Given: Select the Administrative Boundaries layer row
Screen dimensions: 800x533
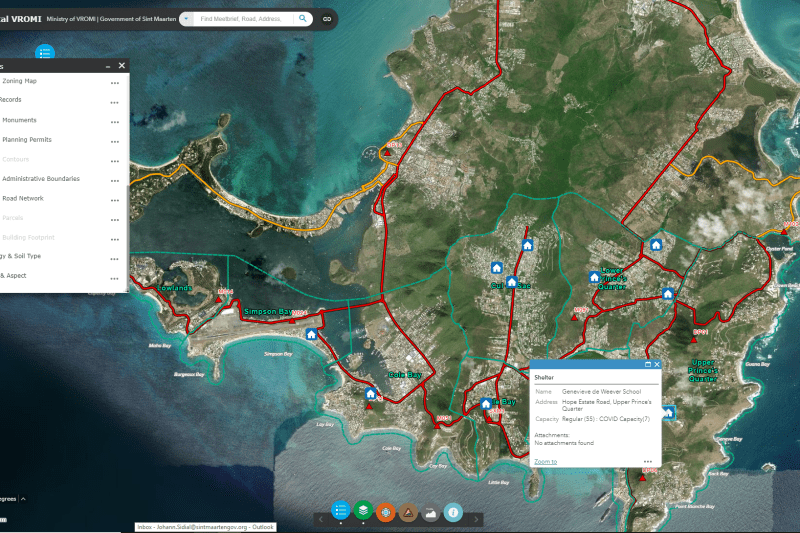Looking at the screenshot, I should click(x=61, y=179).
